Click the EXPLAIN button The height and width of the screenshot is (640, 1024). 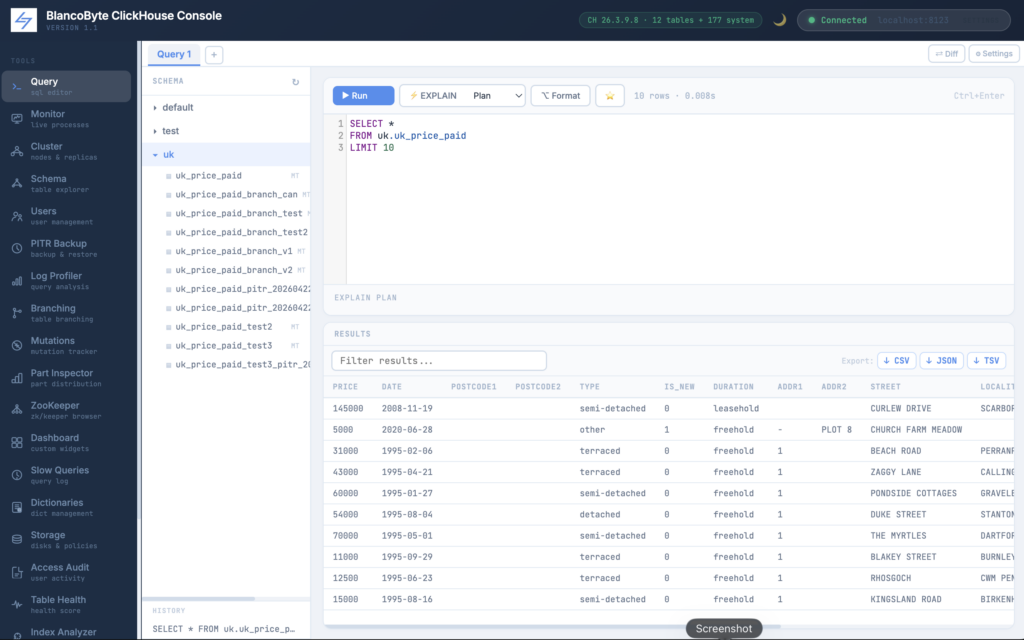[x=433, y=95]
